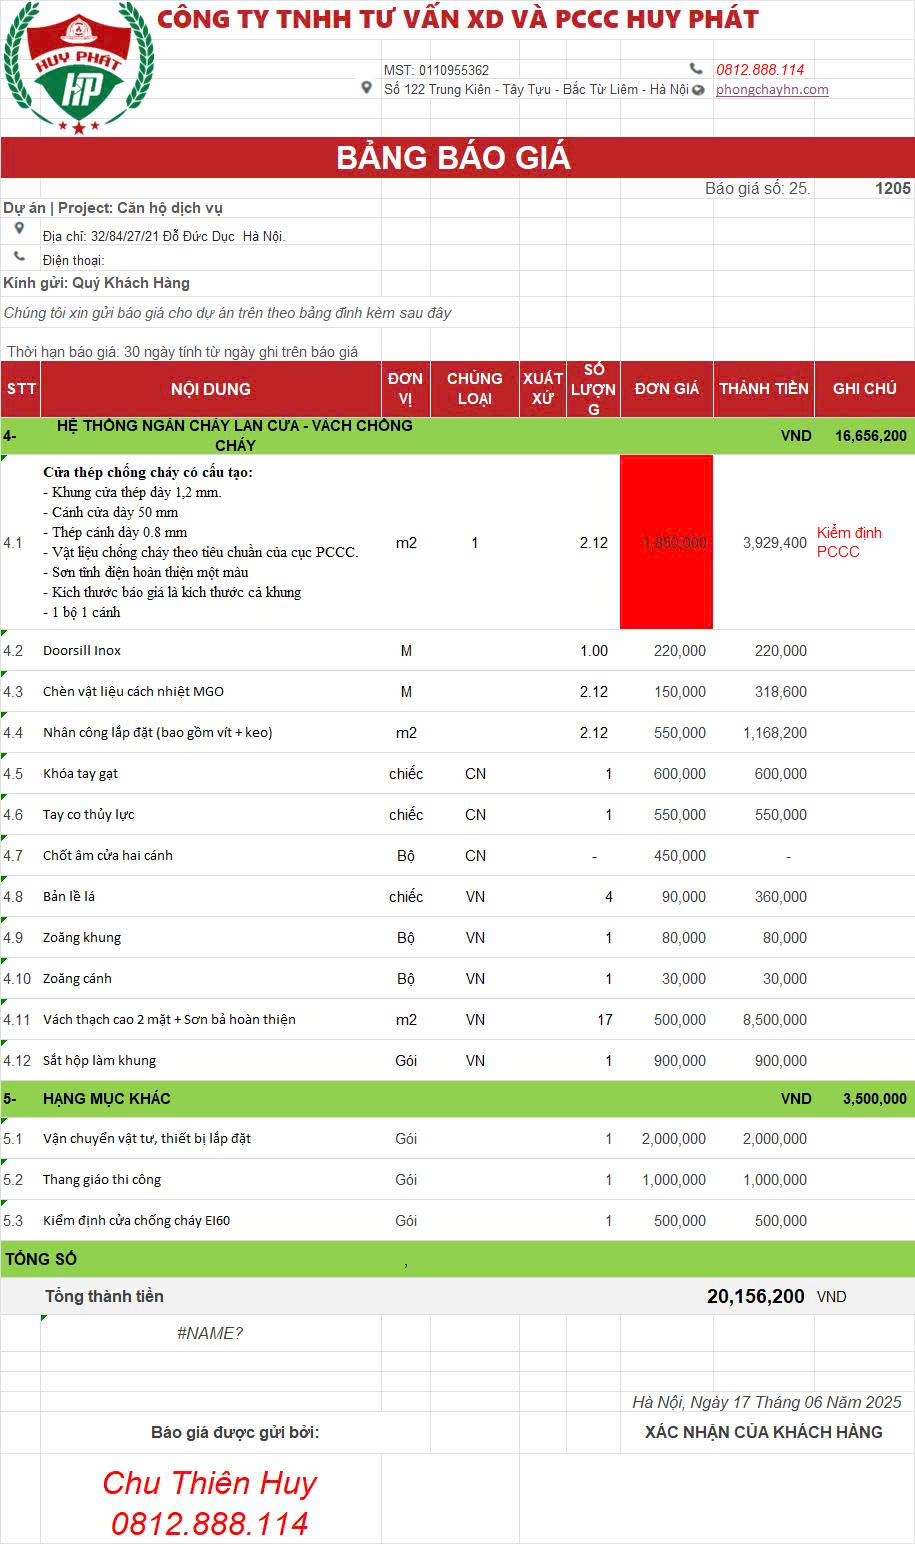Click the phone icon beside the header hotline
Viewport: 915px width, 1544px height.
[x=696, y=69]
